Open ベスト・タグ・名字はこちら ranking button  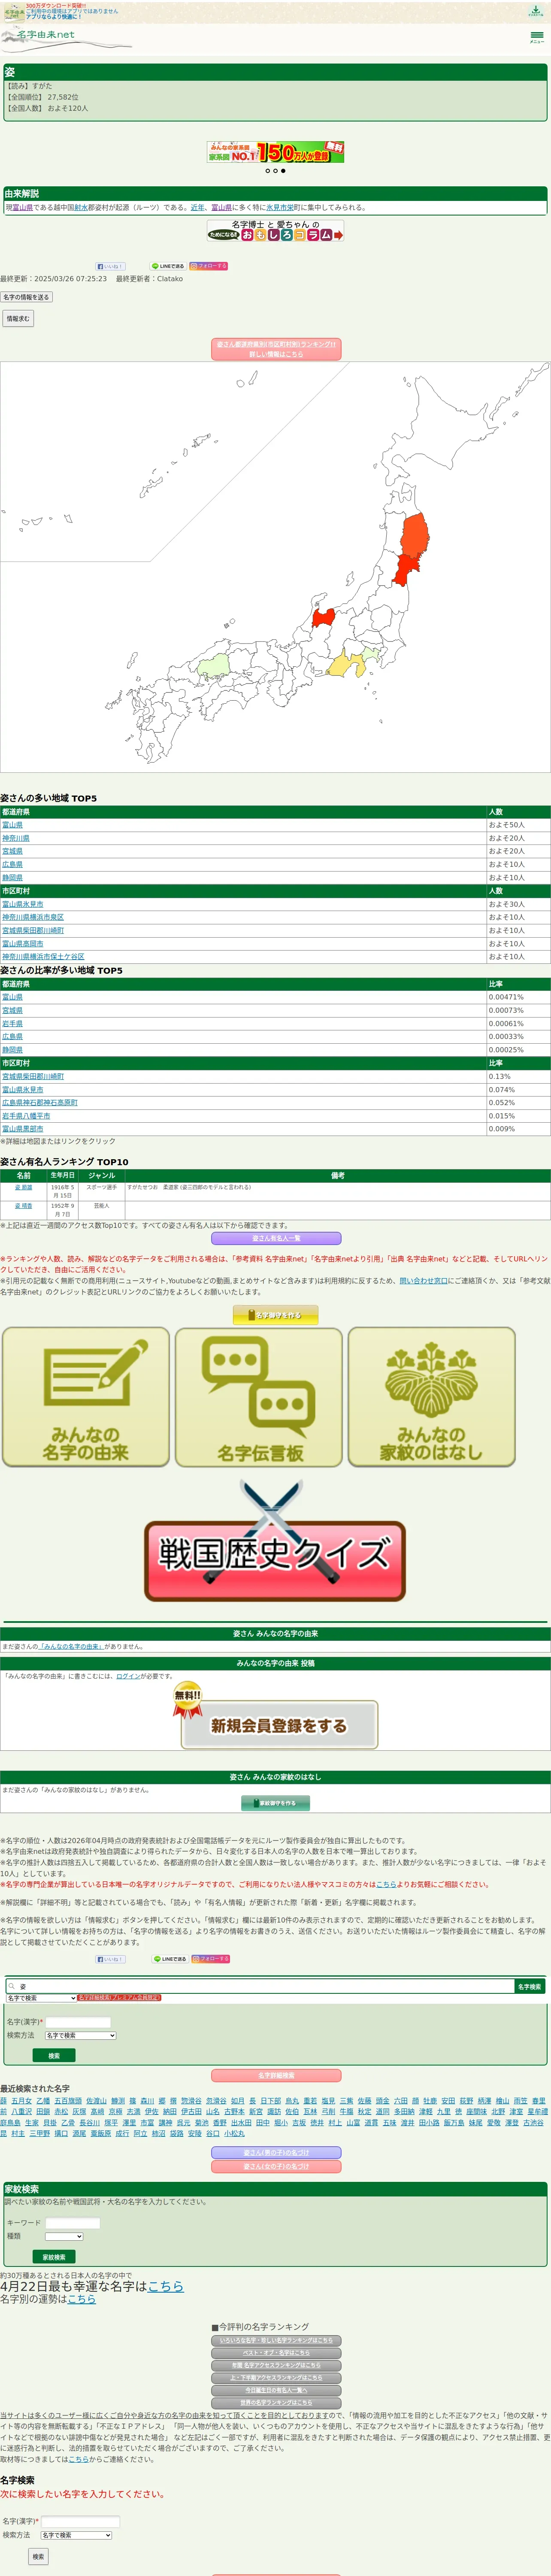pos(275,2353)
